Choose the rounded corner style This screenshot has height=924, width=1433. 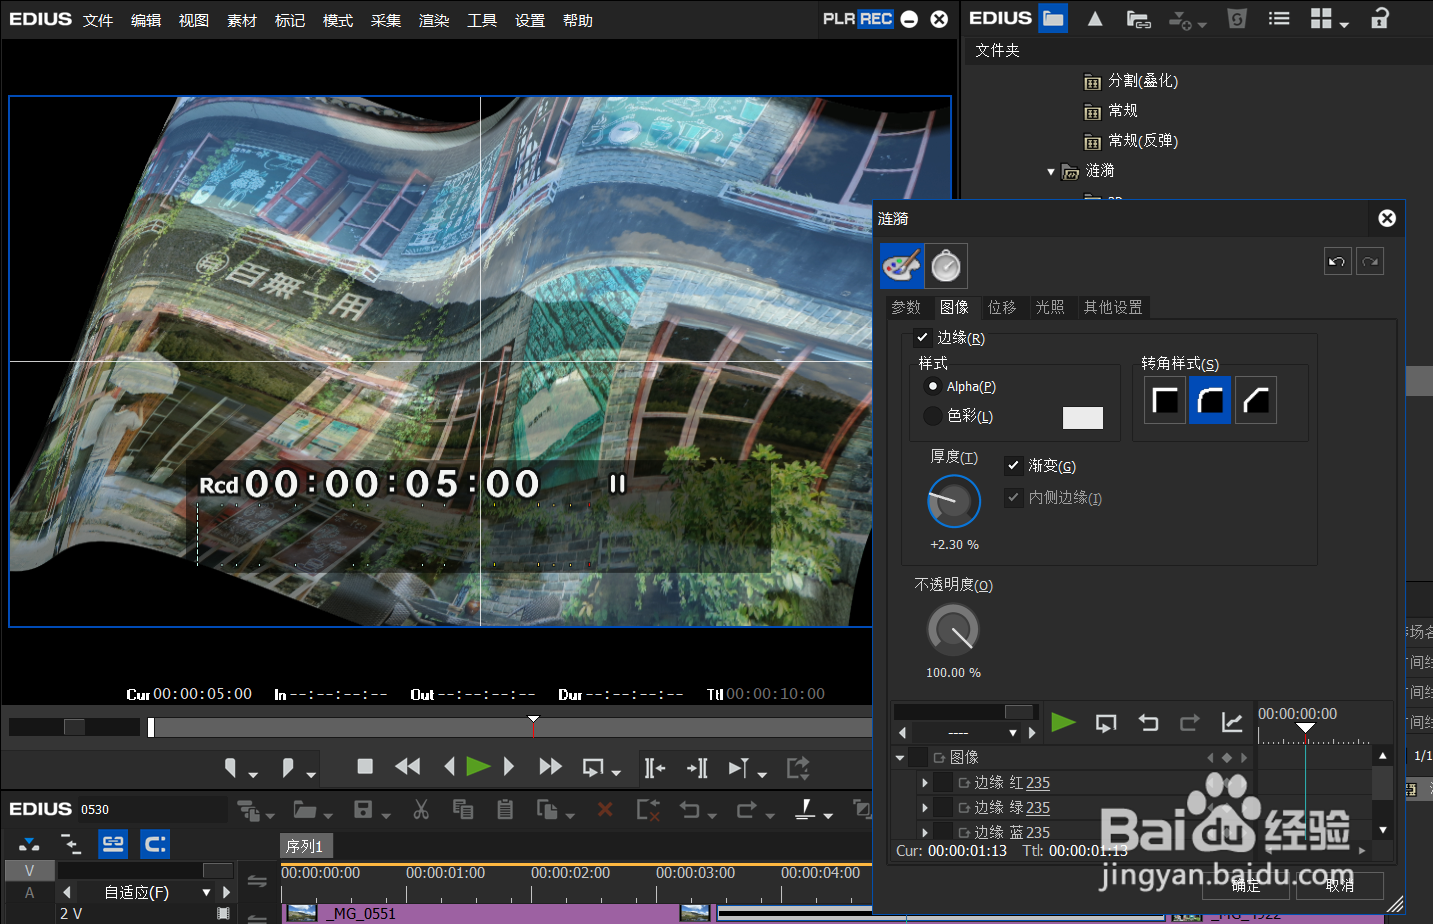(1210, 401)
